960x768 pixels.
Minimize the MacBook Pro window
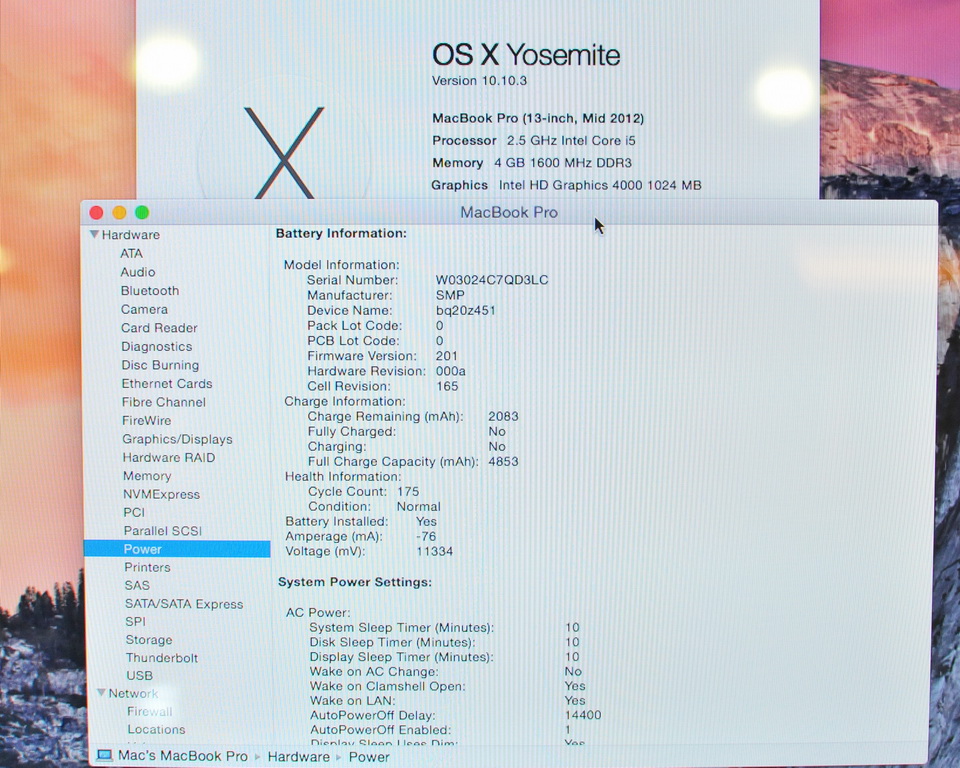click(x=119, y=213)
